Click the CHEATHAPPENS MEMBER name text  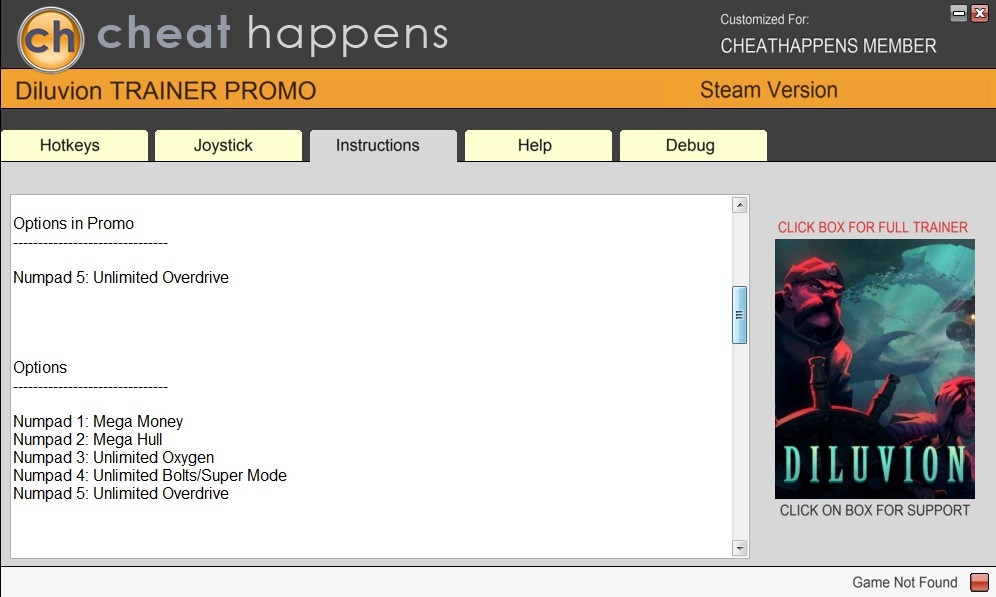828,46
